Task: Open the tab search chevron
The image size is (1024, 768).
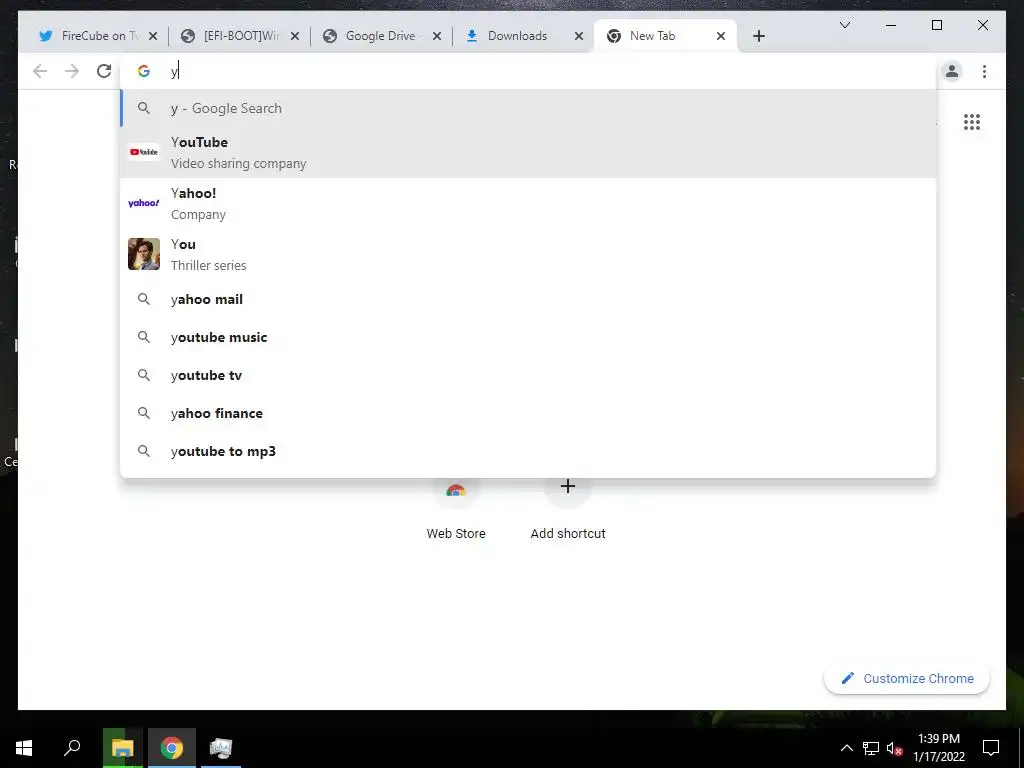Action: click(x=844, y=25)
